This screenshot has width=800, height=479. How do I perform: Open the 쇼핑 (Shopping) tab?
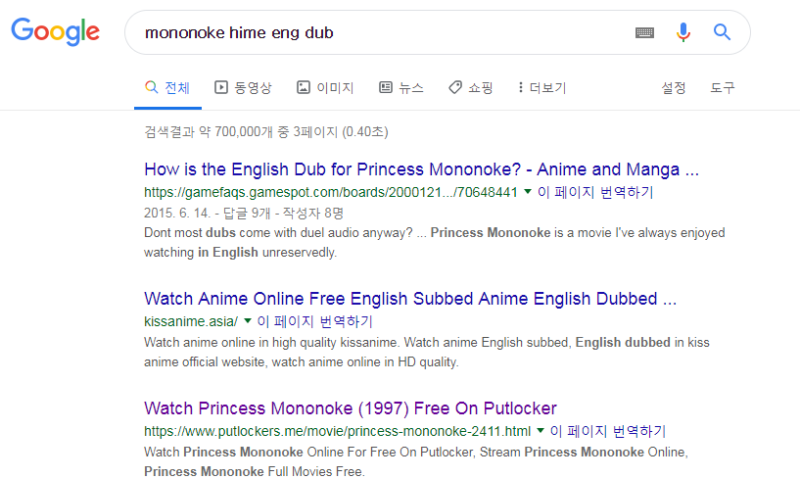[470, 88]
